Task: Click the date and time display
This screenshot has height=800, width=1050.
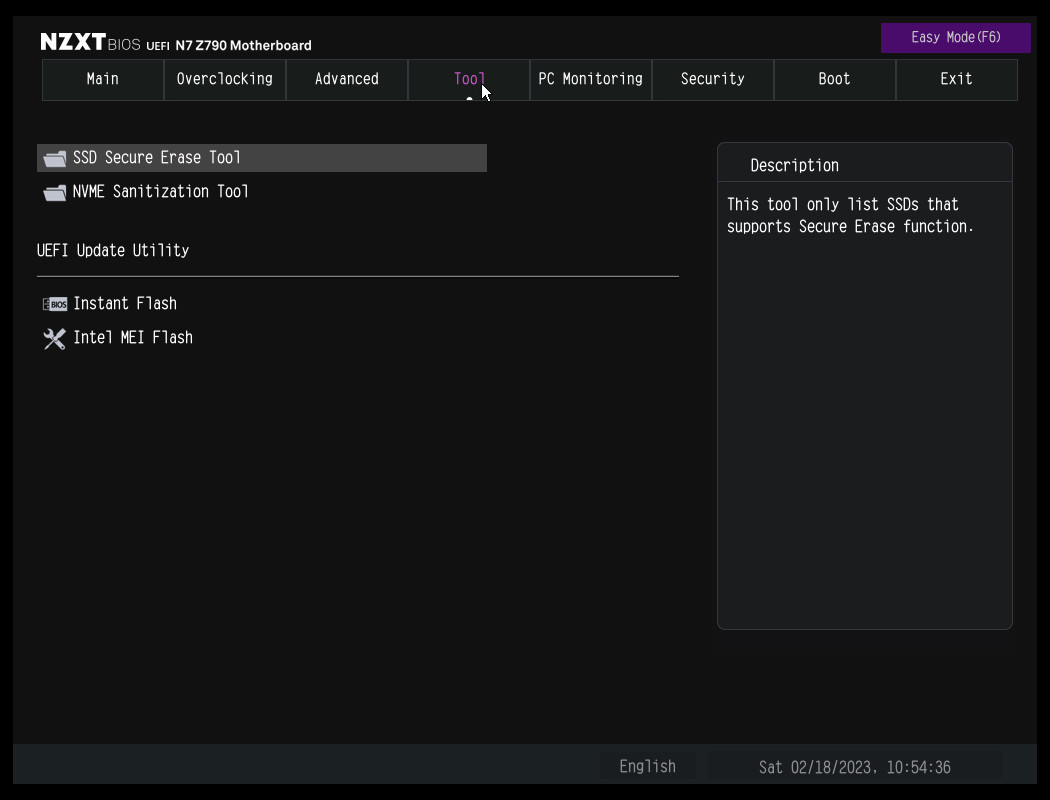Action: (x=855, y=767)
